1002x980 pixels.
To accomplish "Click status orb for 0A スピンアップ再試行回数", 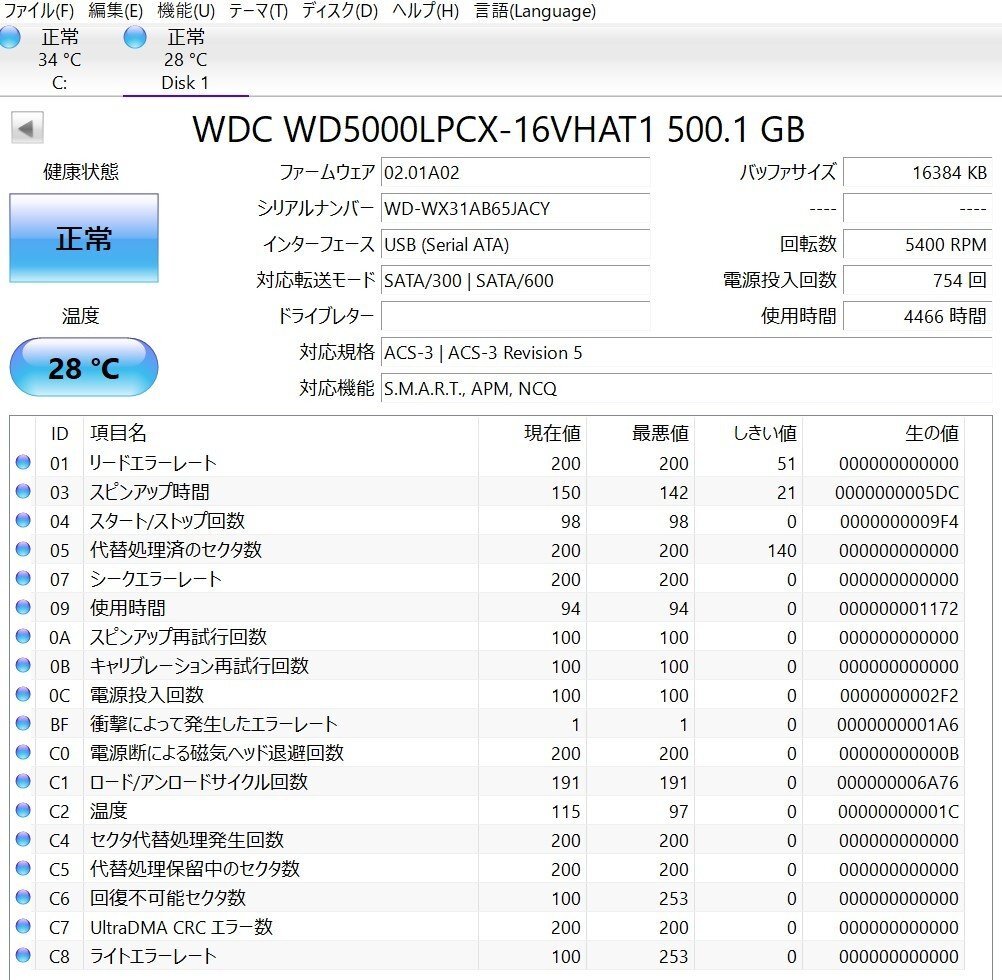I will coord(23,636).
